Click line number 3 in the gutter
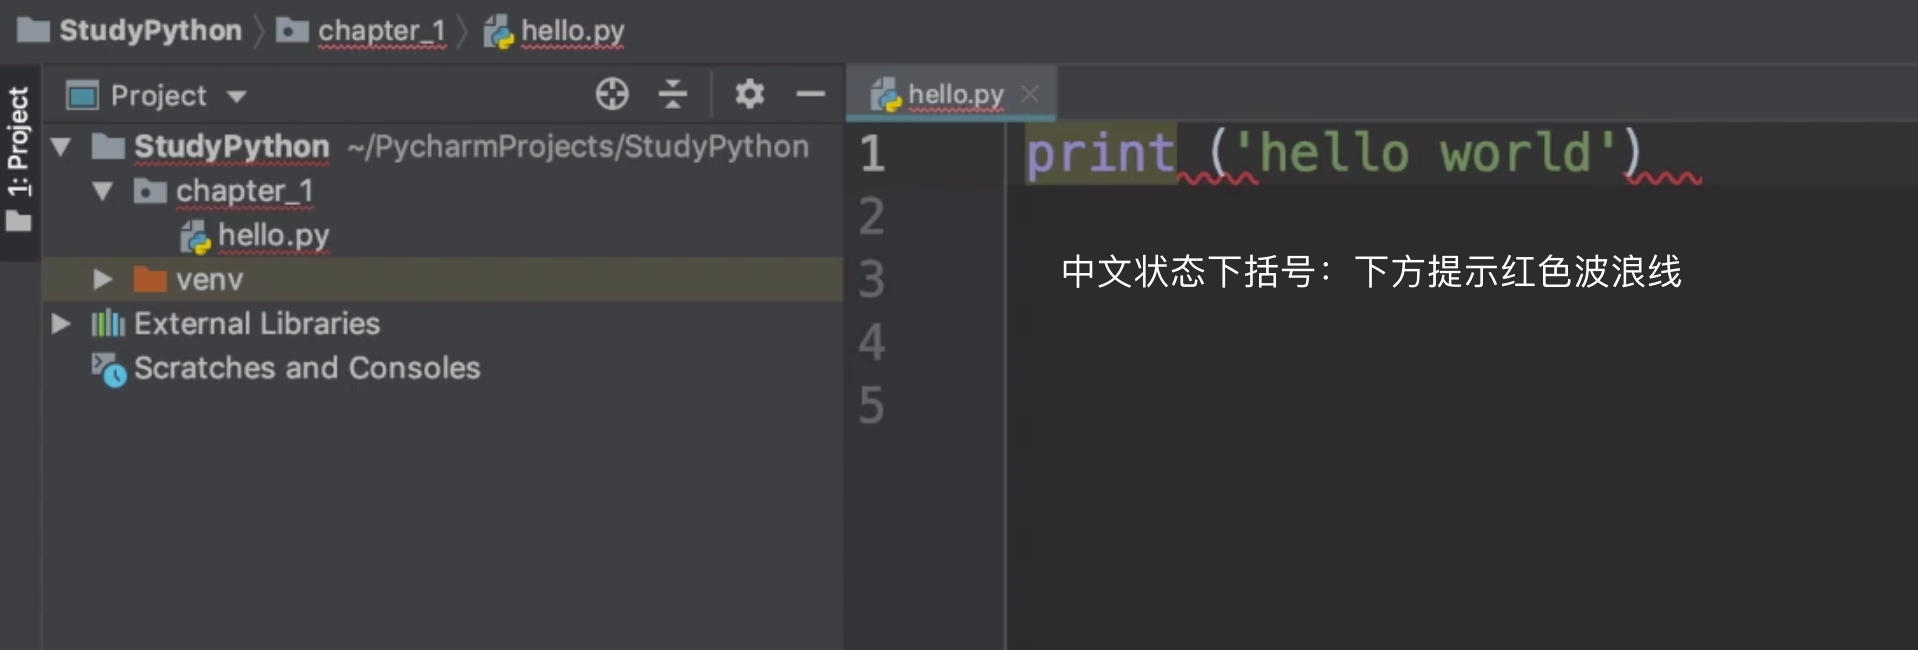This screenshot has width=1918, height=650. coord(871,279)
